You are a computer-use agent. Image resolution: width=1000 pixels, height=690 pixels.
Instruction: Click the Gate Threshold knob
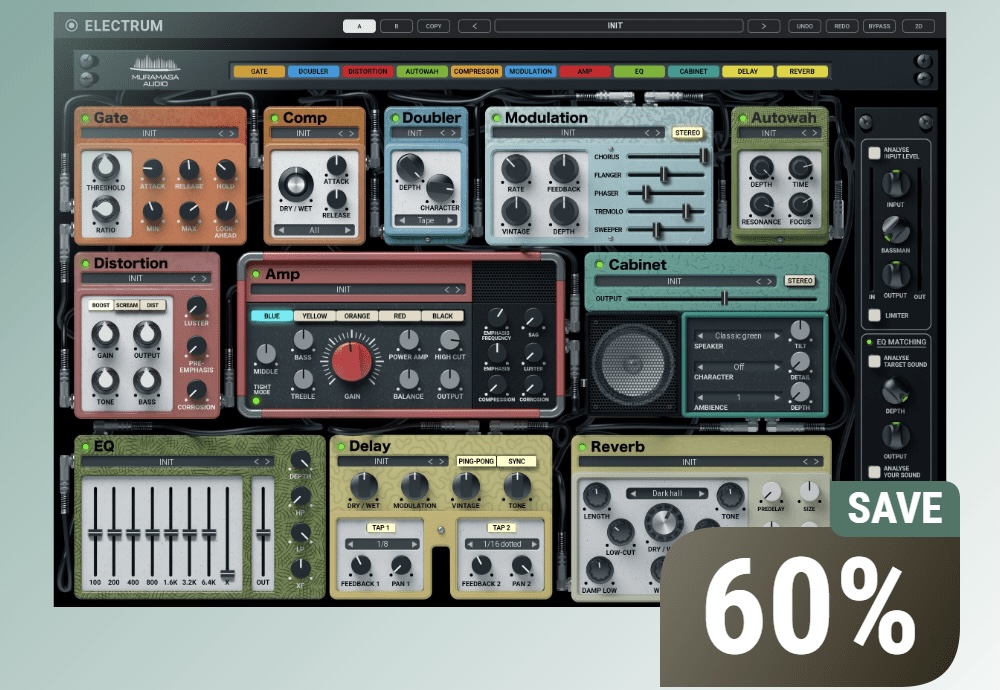tap(105, 168)
